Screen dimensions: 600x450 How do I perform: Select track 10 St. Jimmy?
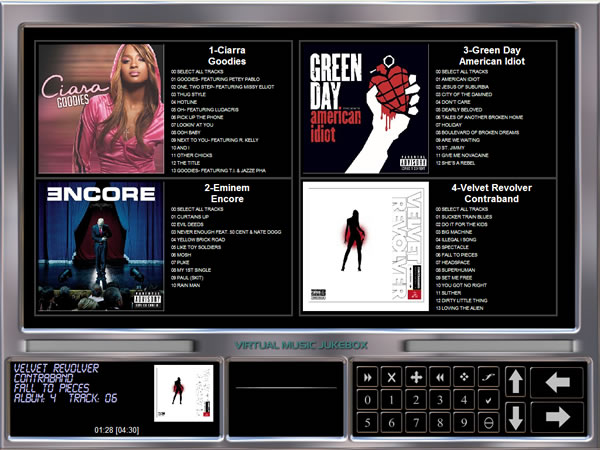450,148
